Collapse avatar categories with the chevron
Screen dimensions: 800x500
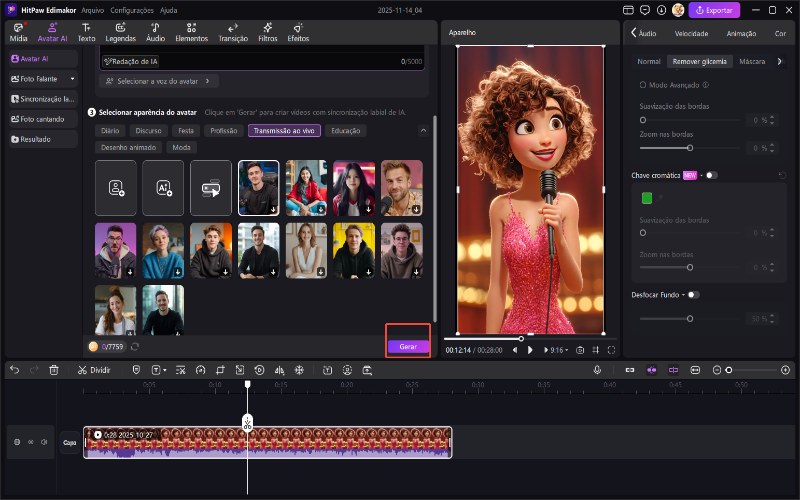click(x=423, y=131)
